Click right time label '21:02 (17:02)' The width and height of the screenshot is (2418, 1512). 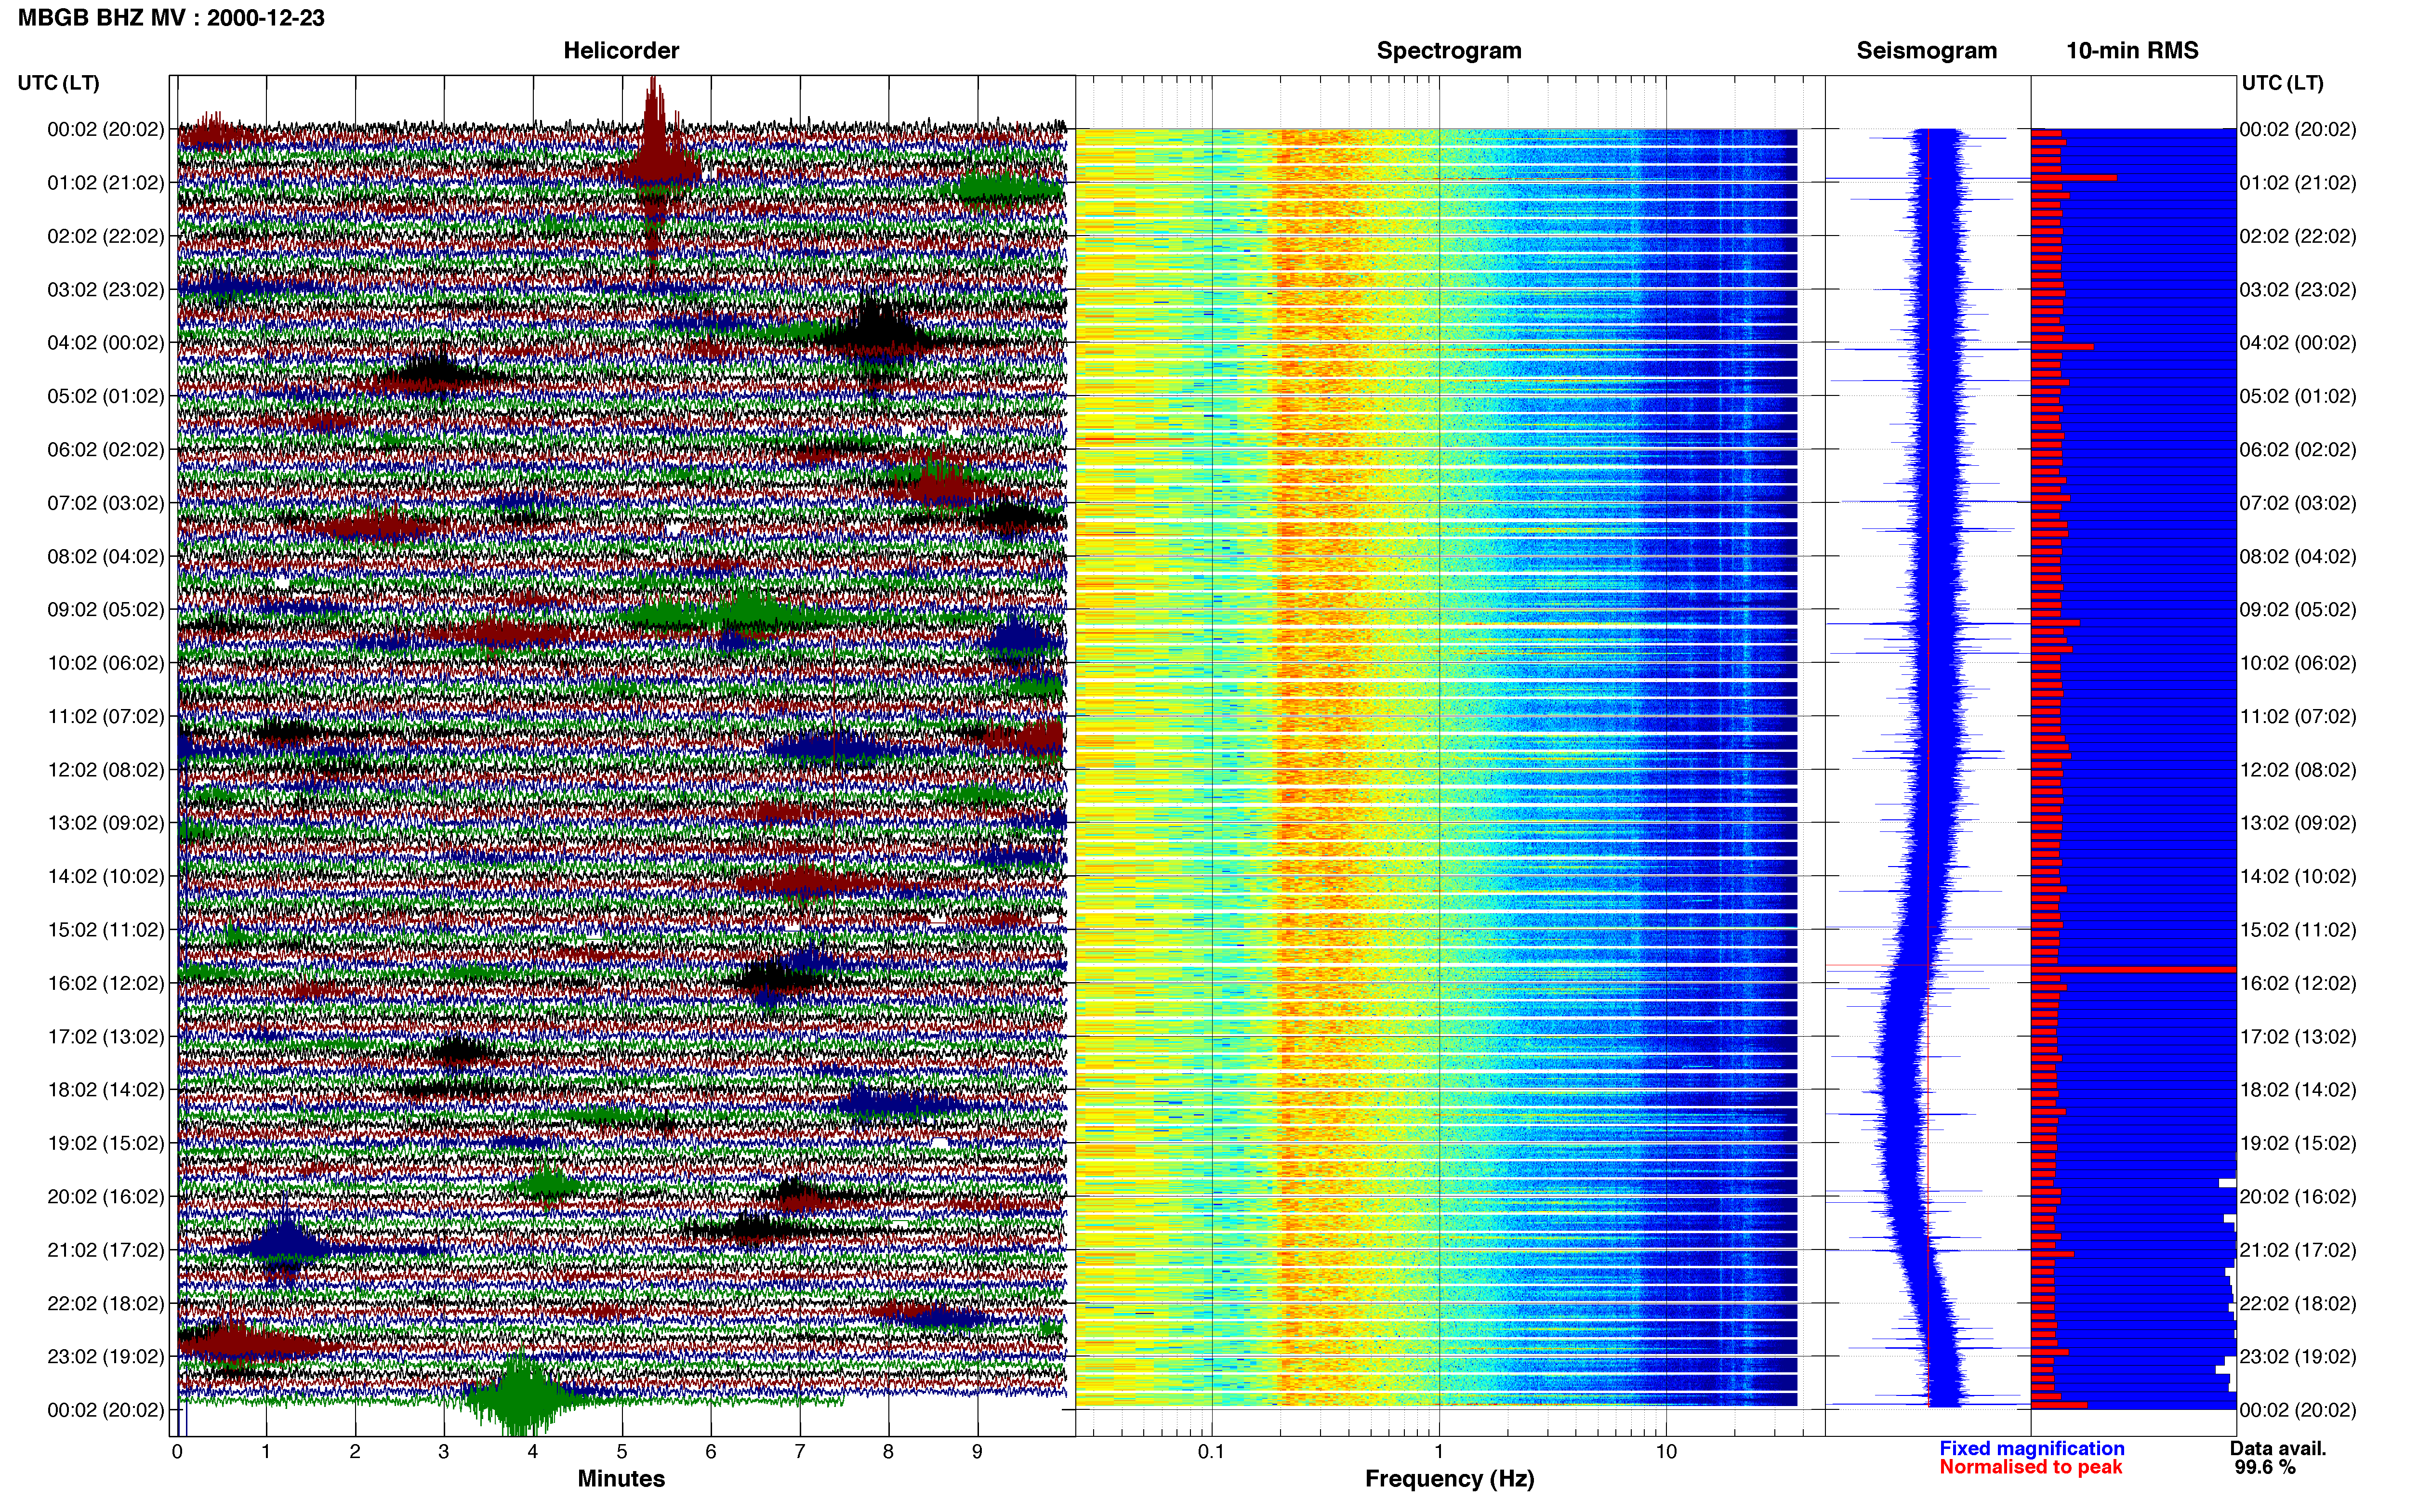point(2298,1250)
